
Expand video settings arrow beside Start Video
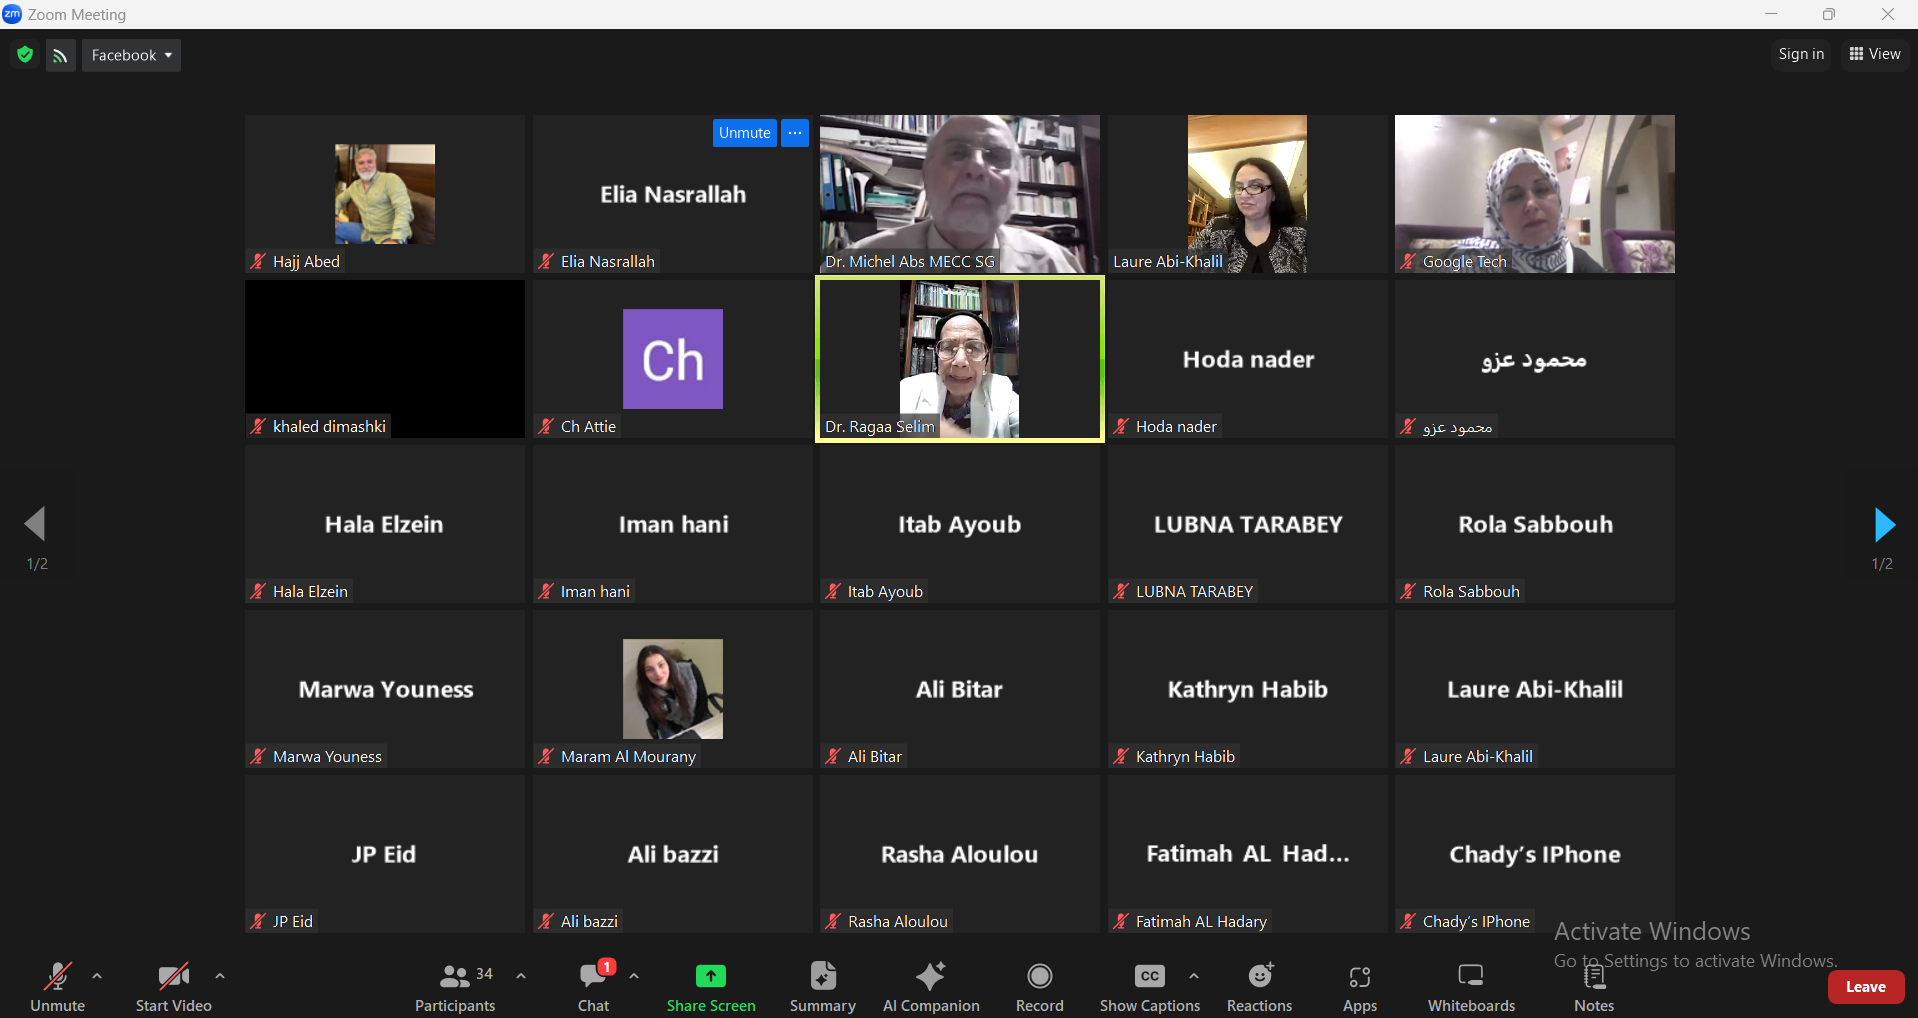point(220,976)
